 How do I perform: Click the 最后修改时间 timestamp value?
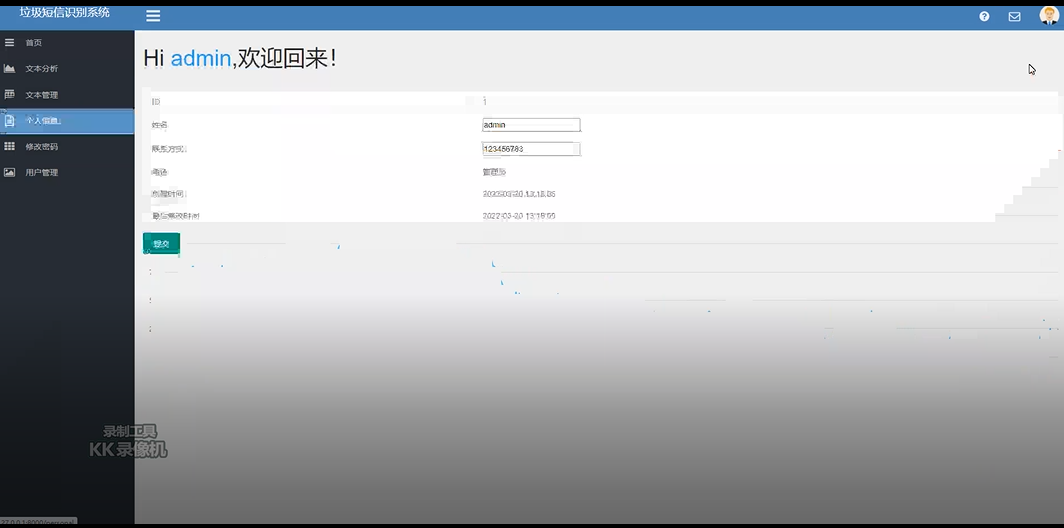click(x=519, y=216)
